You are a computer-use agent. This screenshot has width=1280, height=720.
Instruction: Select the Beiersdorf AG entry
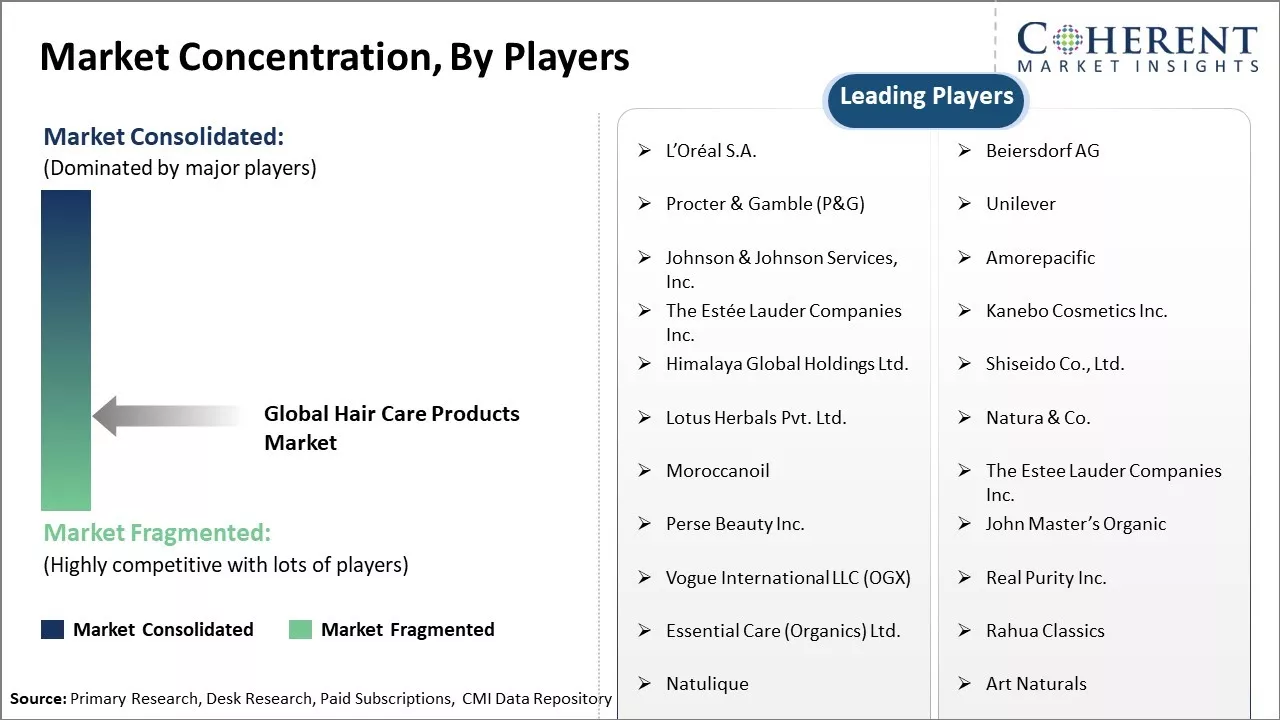coord(1042,151)
